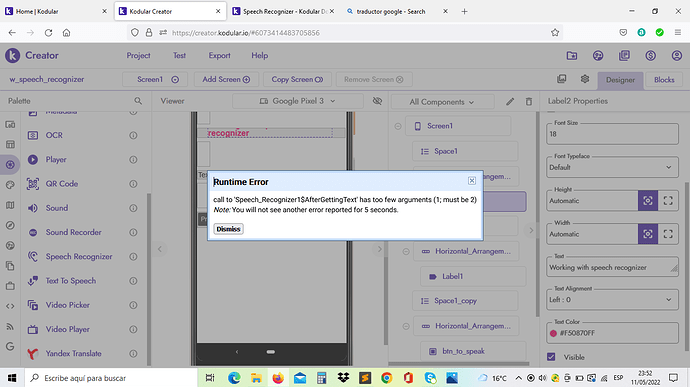Viewport: 690px width, 387px height.
Task: Switch to the Blocks tab
Action: 664,80
